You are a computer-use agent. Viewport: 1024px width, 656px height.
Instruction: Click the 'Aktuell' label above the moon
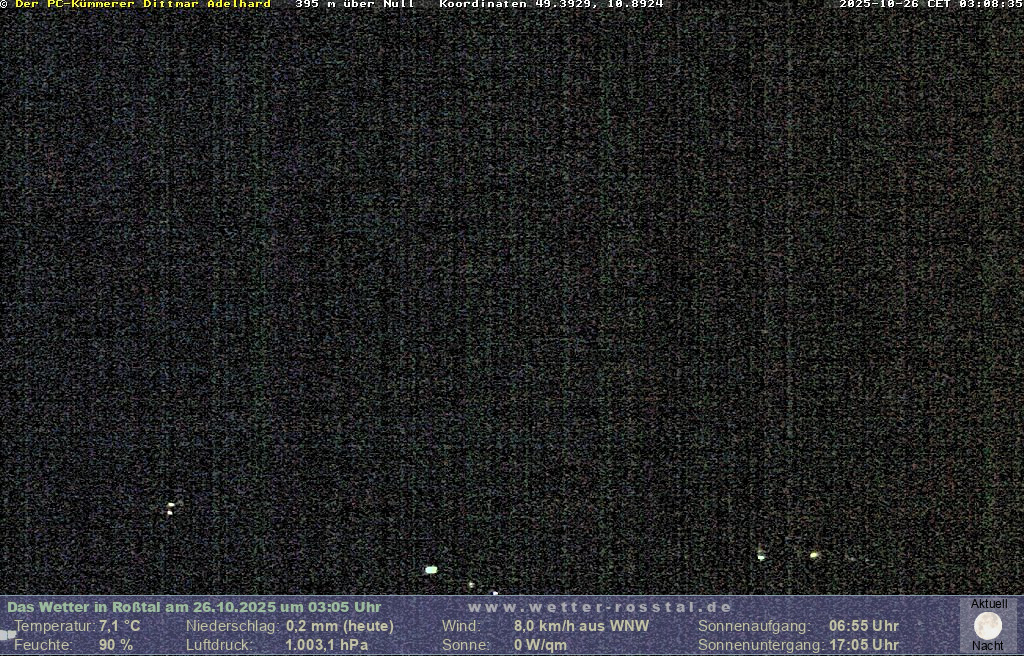(x=989, y=604)
